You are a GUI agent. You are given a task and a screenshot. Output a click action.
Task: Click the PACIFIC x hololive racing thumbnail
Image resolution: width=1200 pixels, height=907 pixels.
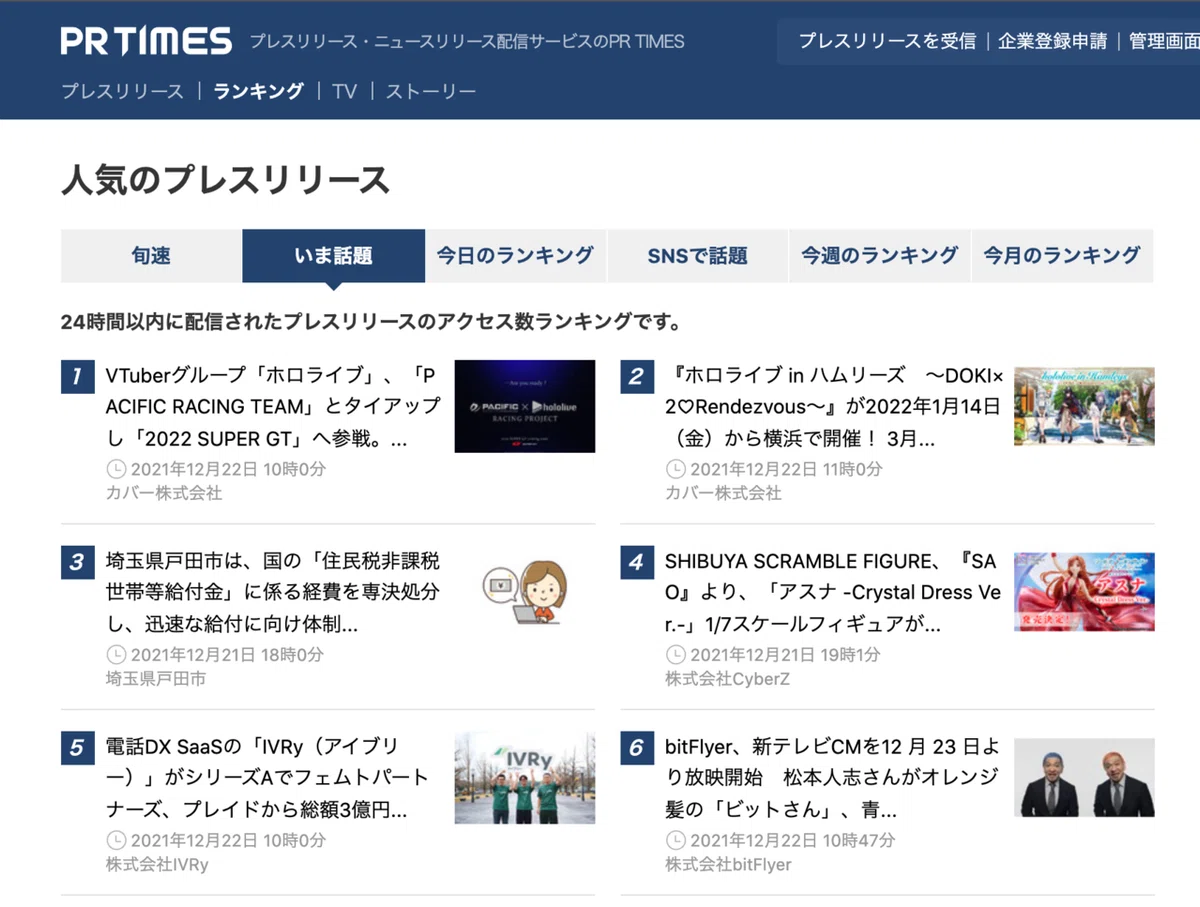(x=525, y=406)
